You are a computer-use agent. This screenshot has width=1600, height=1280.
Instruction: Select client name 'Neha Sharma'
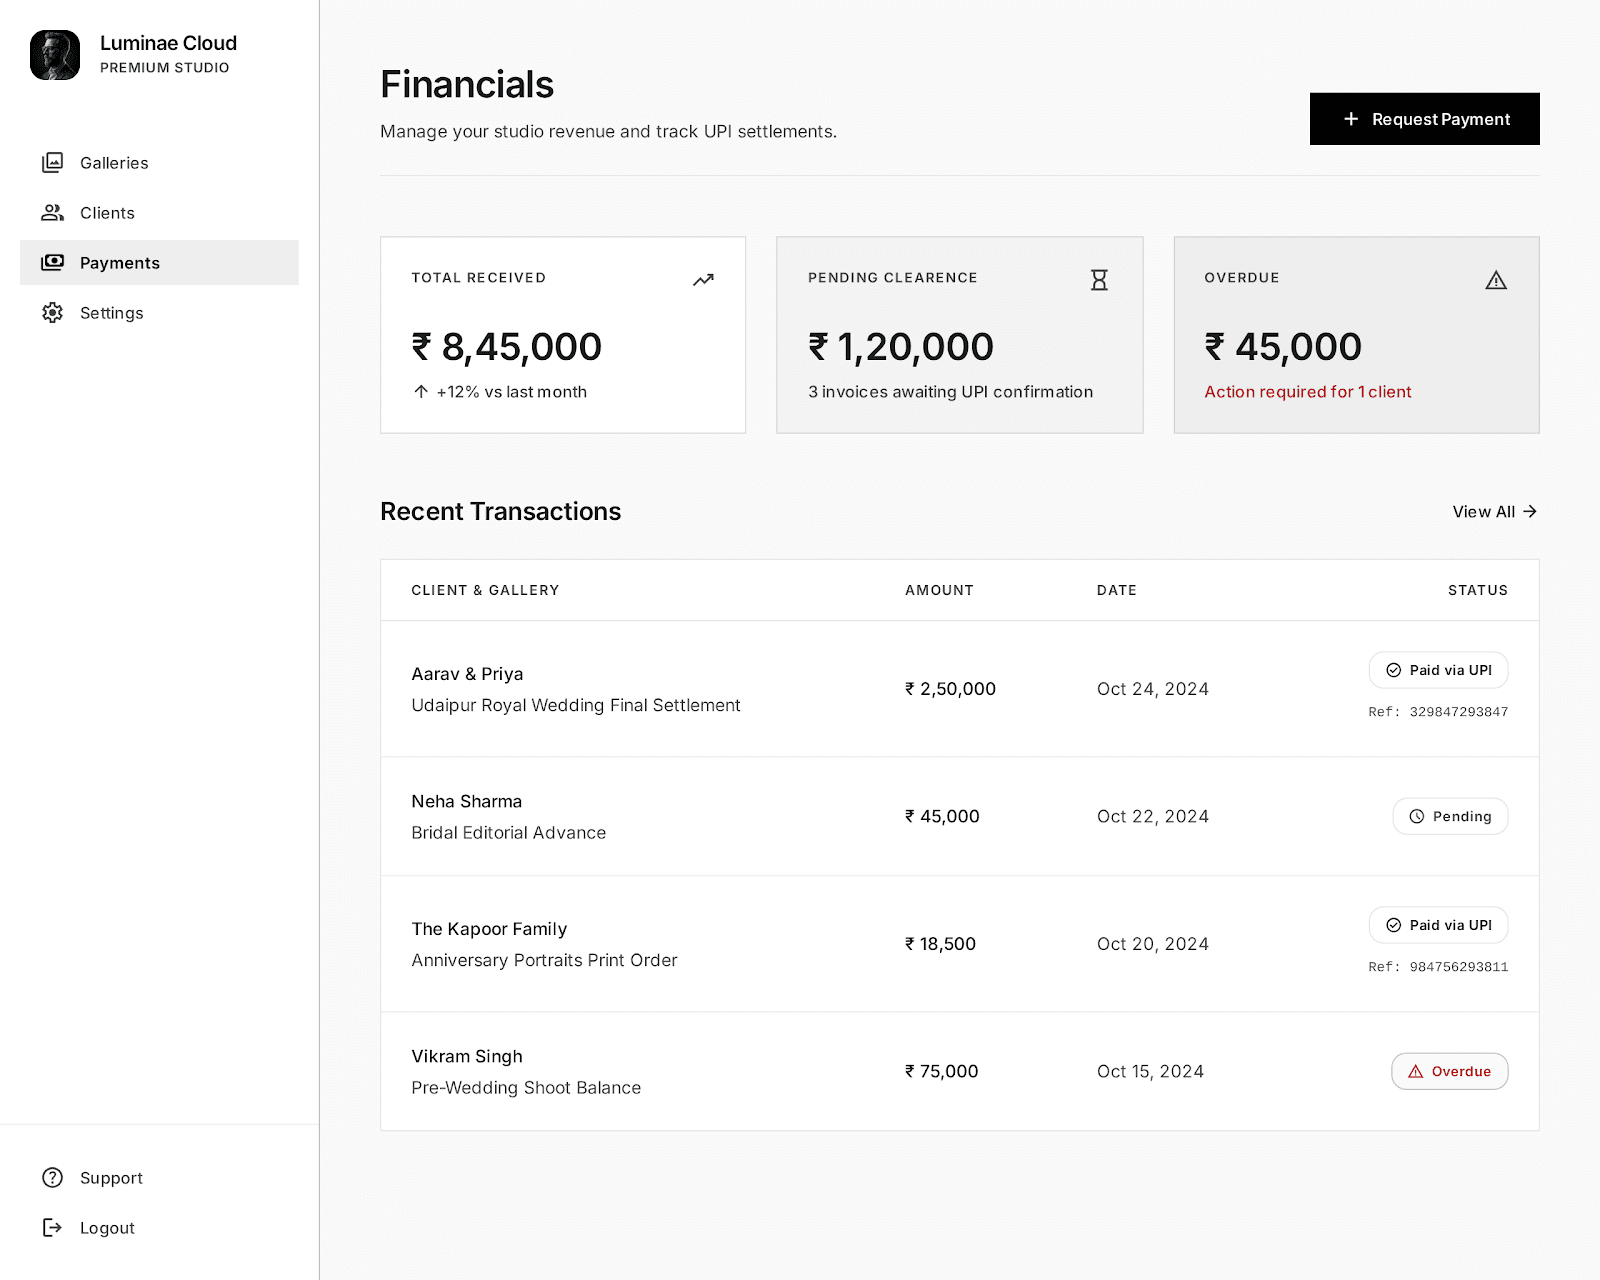tap(467, 802)
